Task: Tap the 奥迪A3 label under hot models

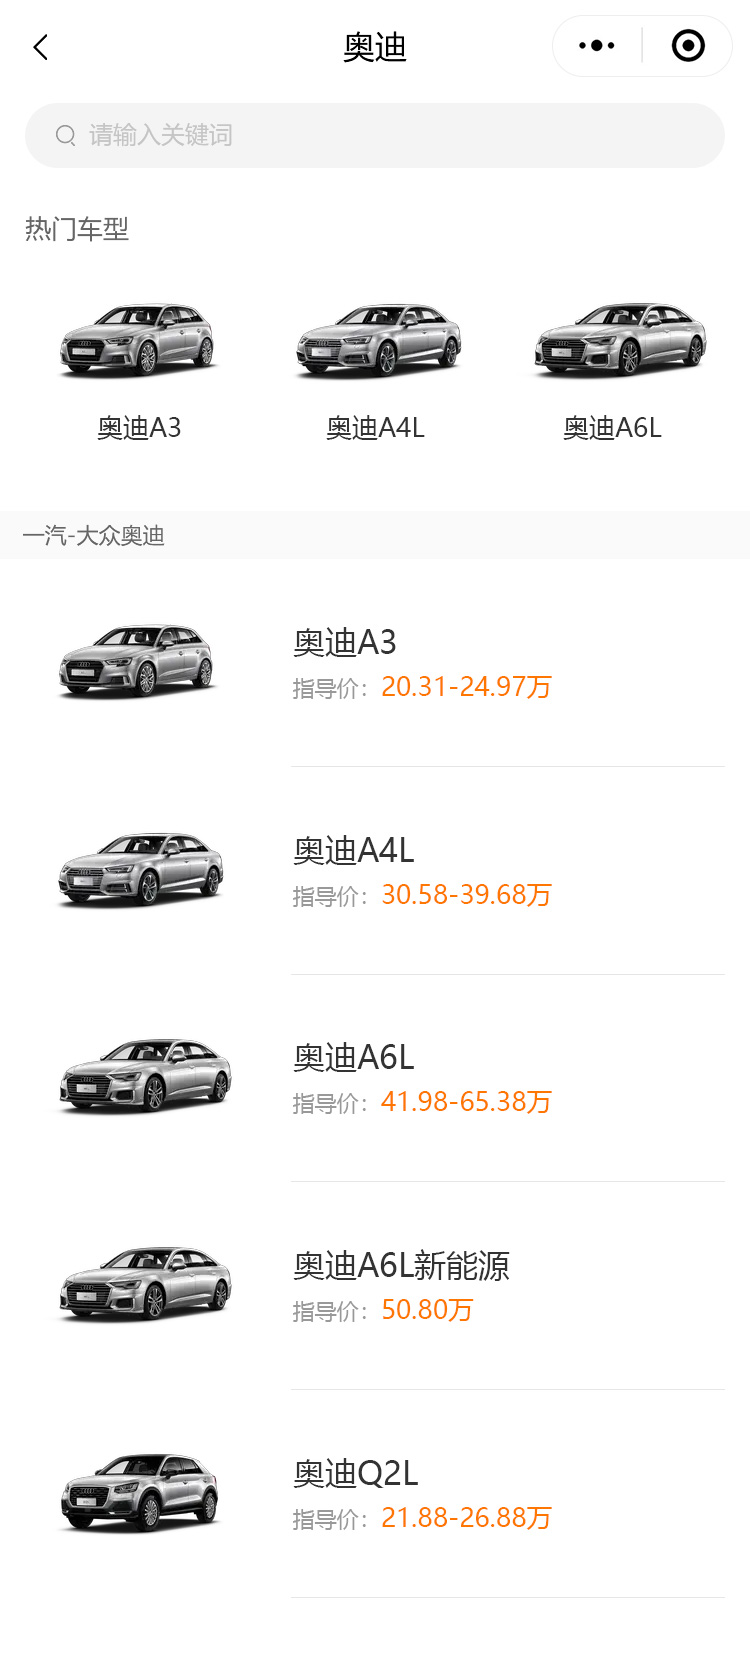Action: click(x=139, y=428)
